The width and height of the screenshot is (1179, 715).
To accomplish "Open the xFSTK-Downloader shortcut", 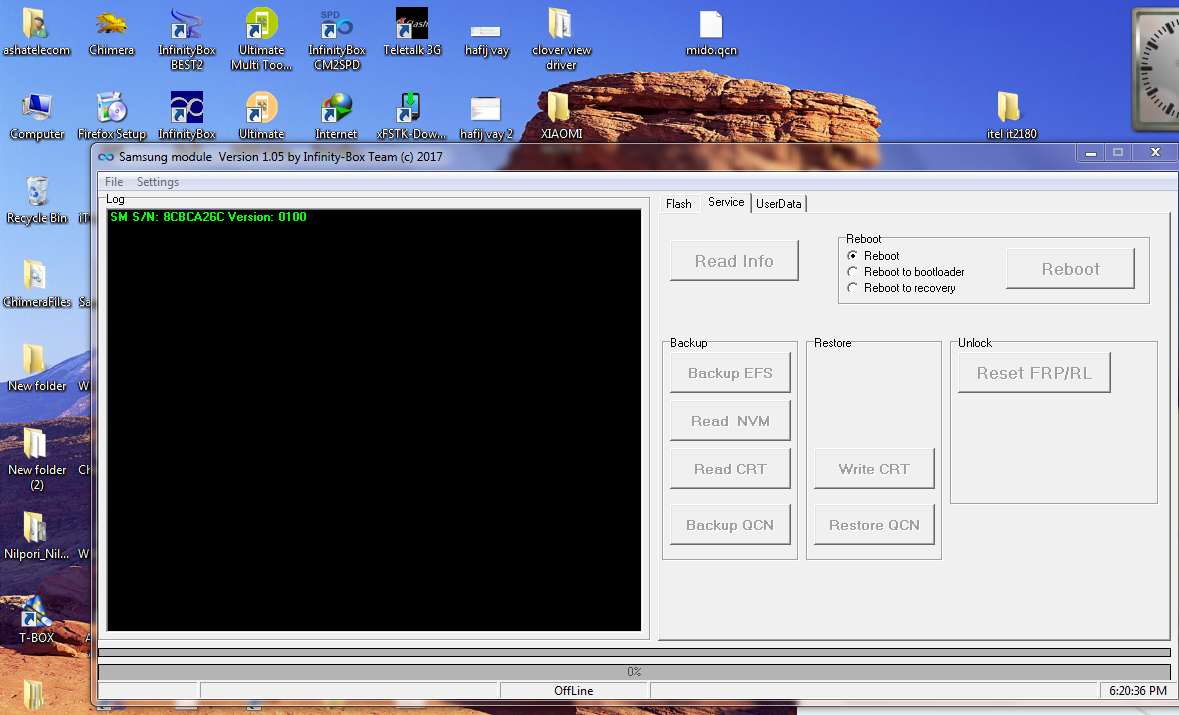I will pyautogui.click(x=411, y=117).
